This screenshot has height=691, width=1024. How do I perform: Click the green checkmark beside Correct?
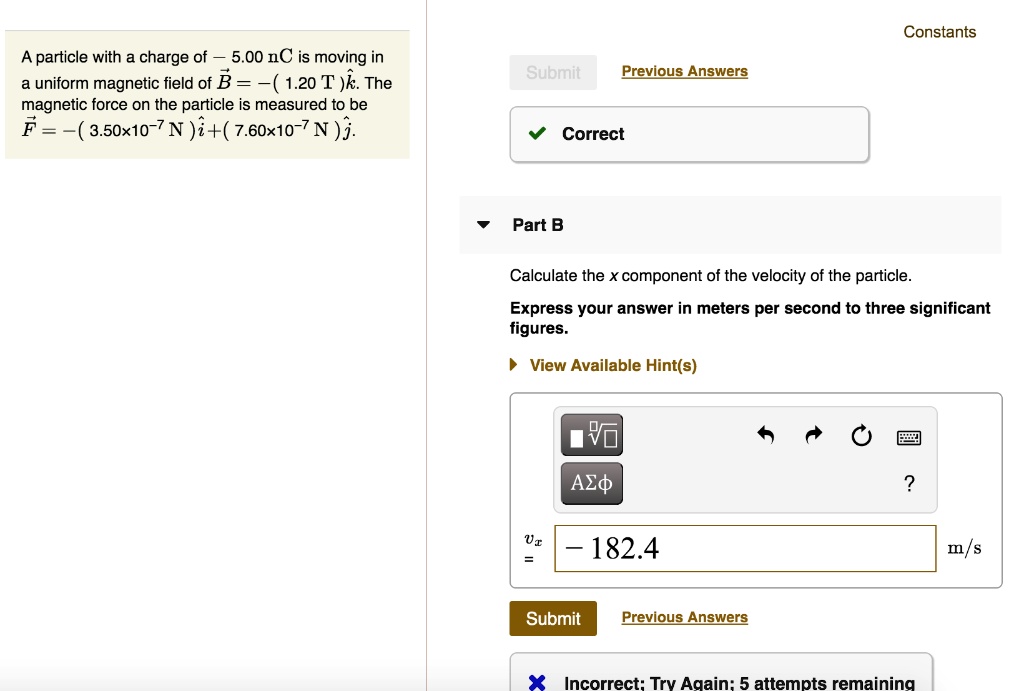(537, 134)
